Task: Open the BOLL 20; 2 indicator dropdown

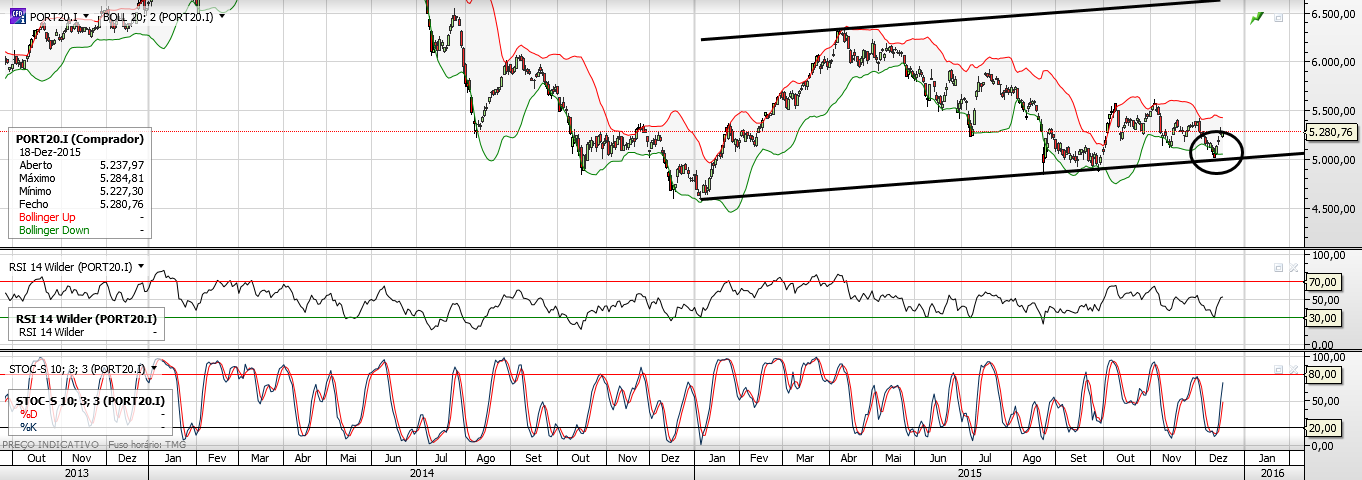Action: [222, 18]
